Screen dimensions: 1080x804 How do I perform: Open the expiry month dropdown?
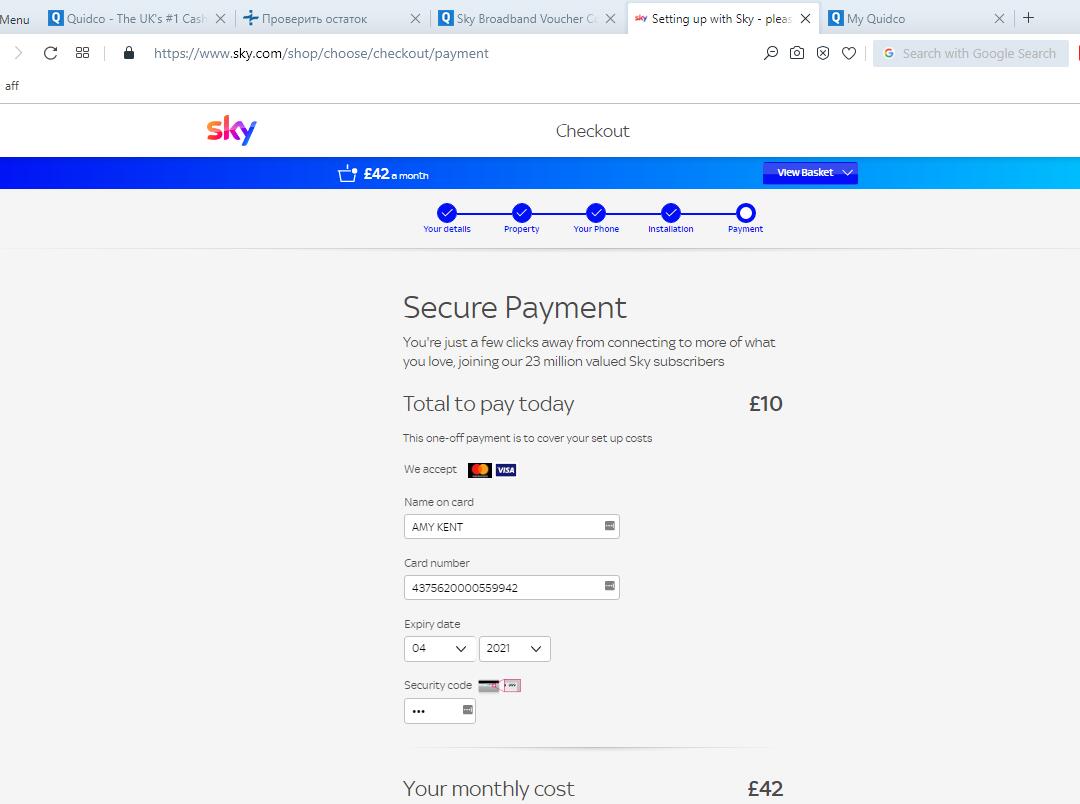(x=438, y=649)
